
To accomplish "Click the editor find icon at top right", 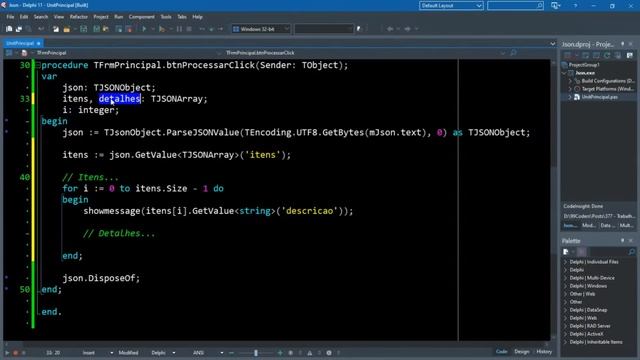I will point(513,53).
